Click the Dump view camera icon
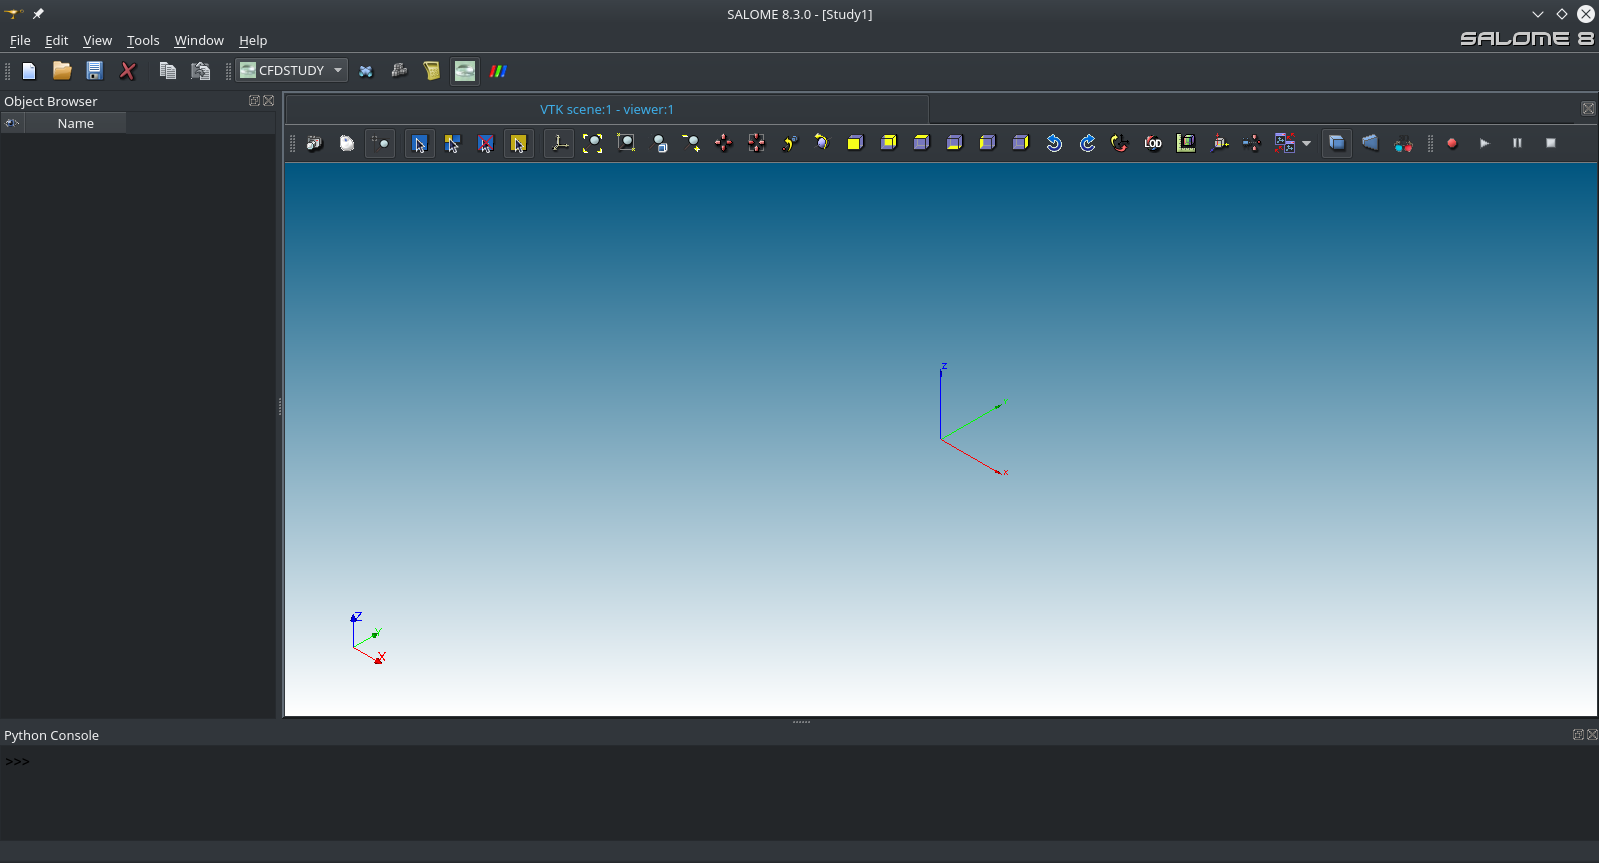 click(x=314, y=143)
